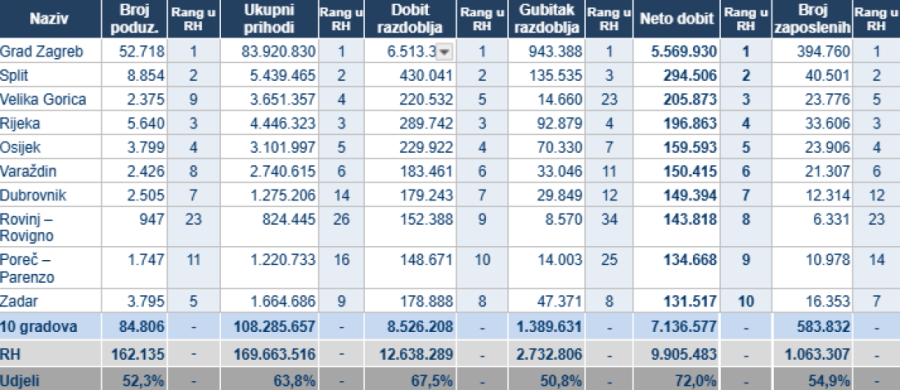Click Zagreb's total revenue value 83.920.830
The height and width of the screenshot is (390, 900).
[x=269, y=51]
